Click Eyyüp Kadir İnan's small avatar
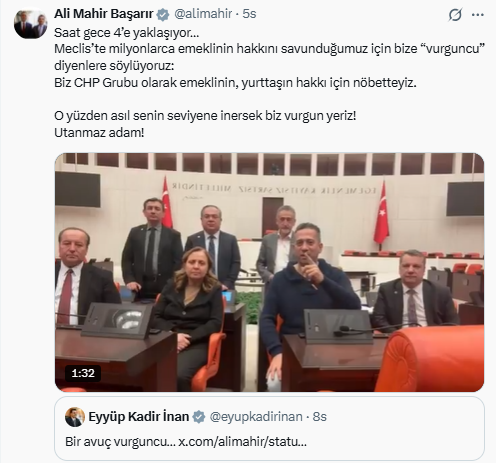The width and height of the screenshot is (496, 463). 75,417
